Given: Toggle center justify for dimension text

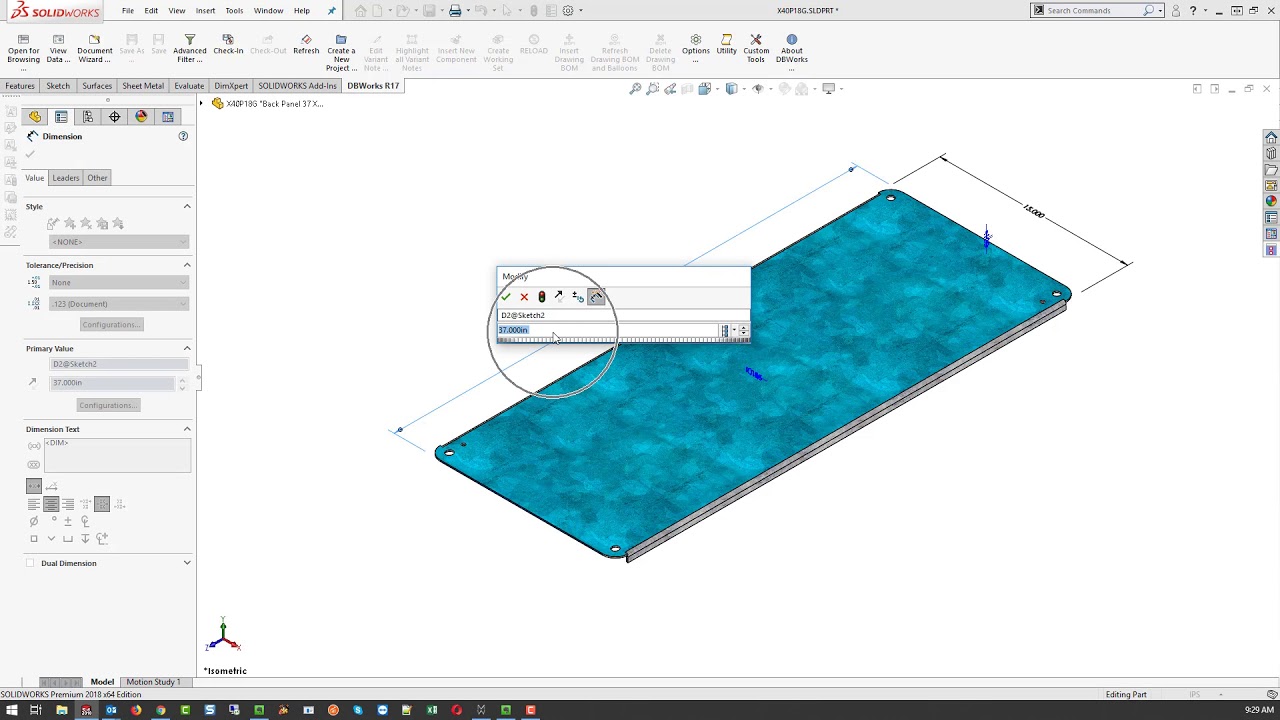Looking at the screenshot, I should (50, 504).
